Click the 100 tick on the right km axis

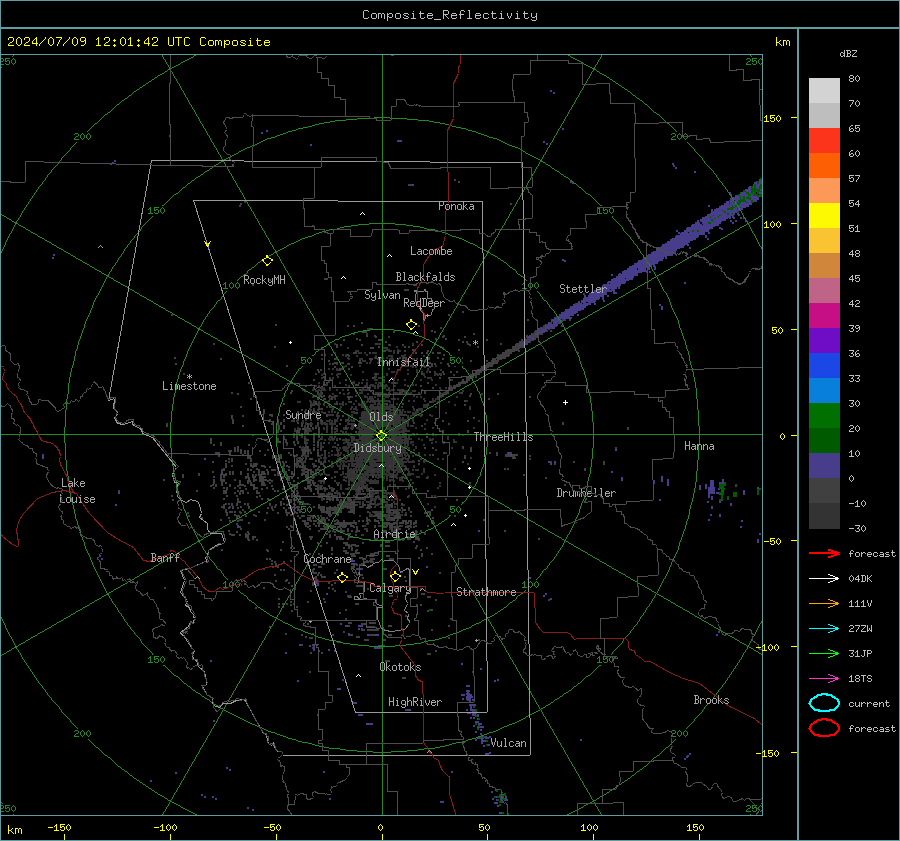pyautogui.click(x=773, y=224)
